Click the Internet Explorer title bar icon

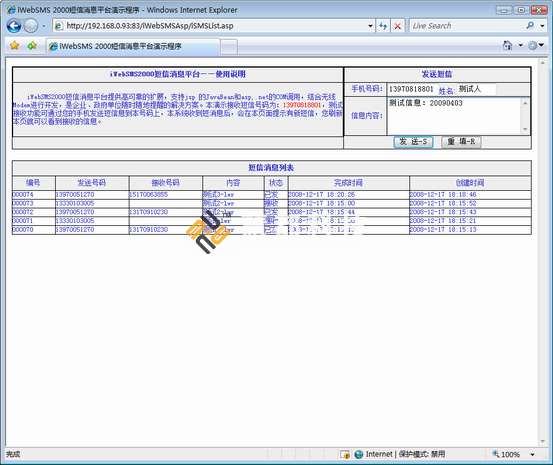[11, 10]
